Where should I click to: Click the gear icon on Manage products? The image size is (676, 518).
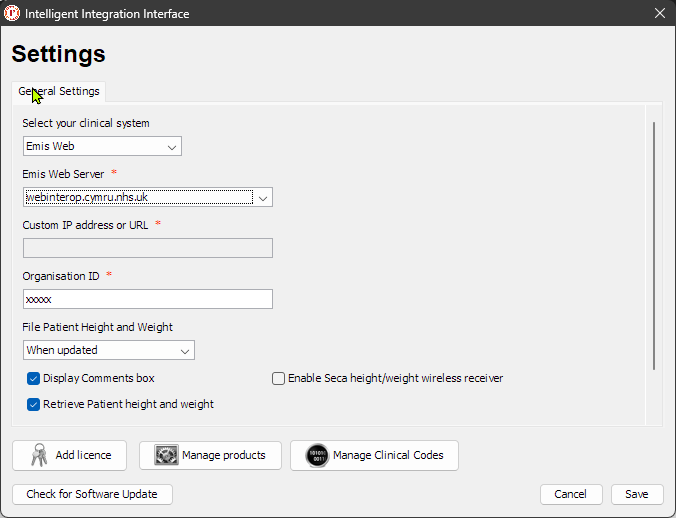click(166, 455)
